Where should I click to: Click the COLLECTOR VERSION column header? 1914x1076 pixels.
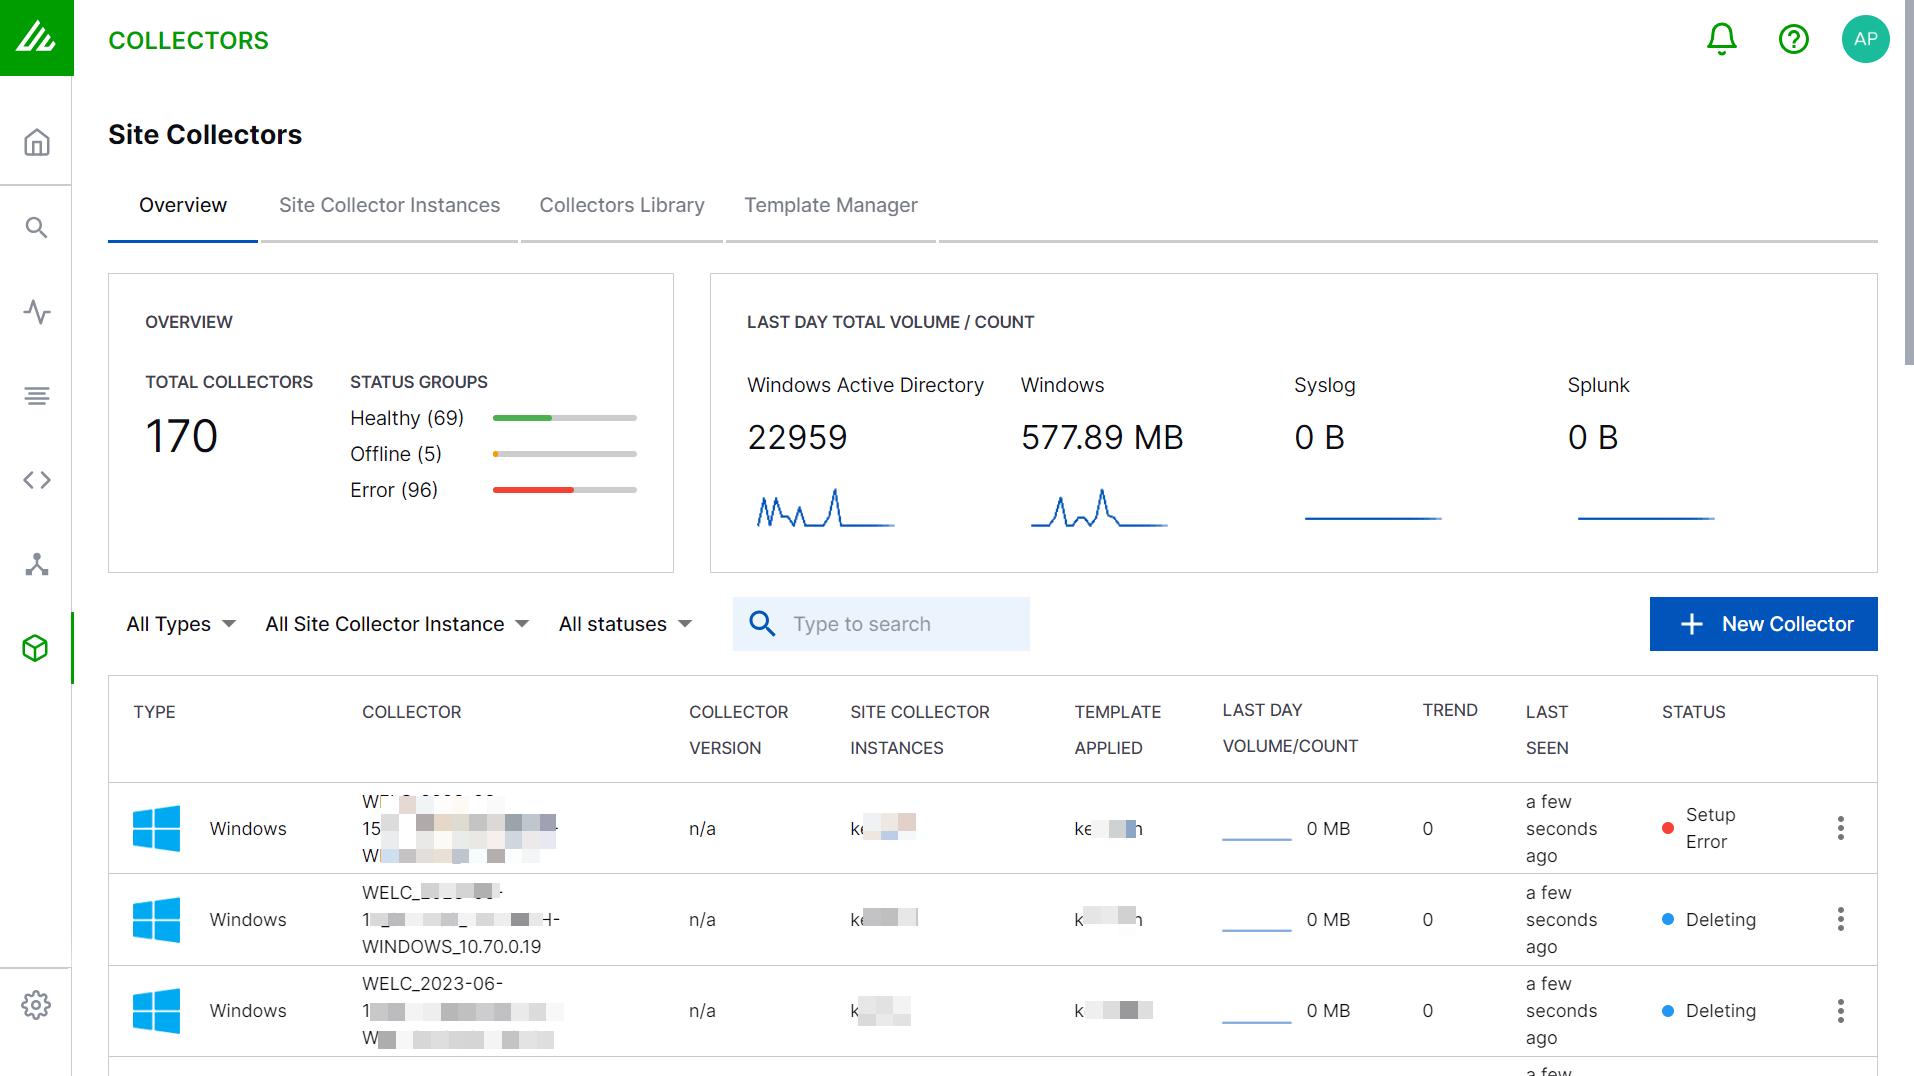click(x=738, y=730)
